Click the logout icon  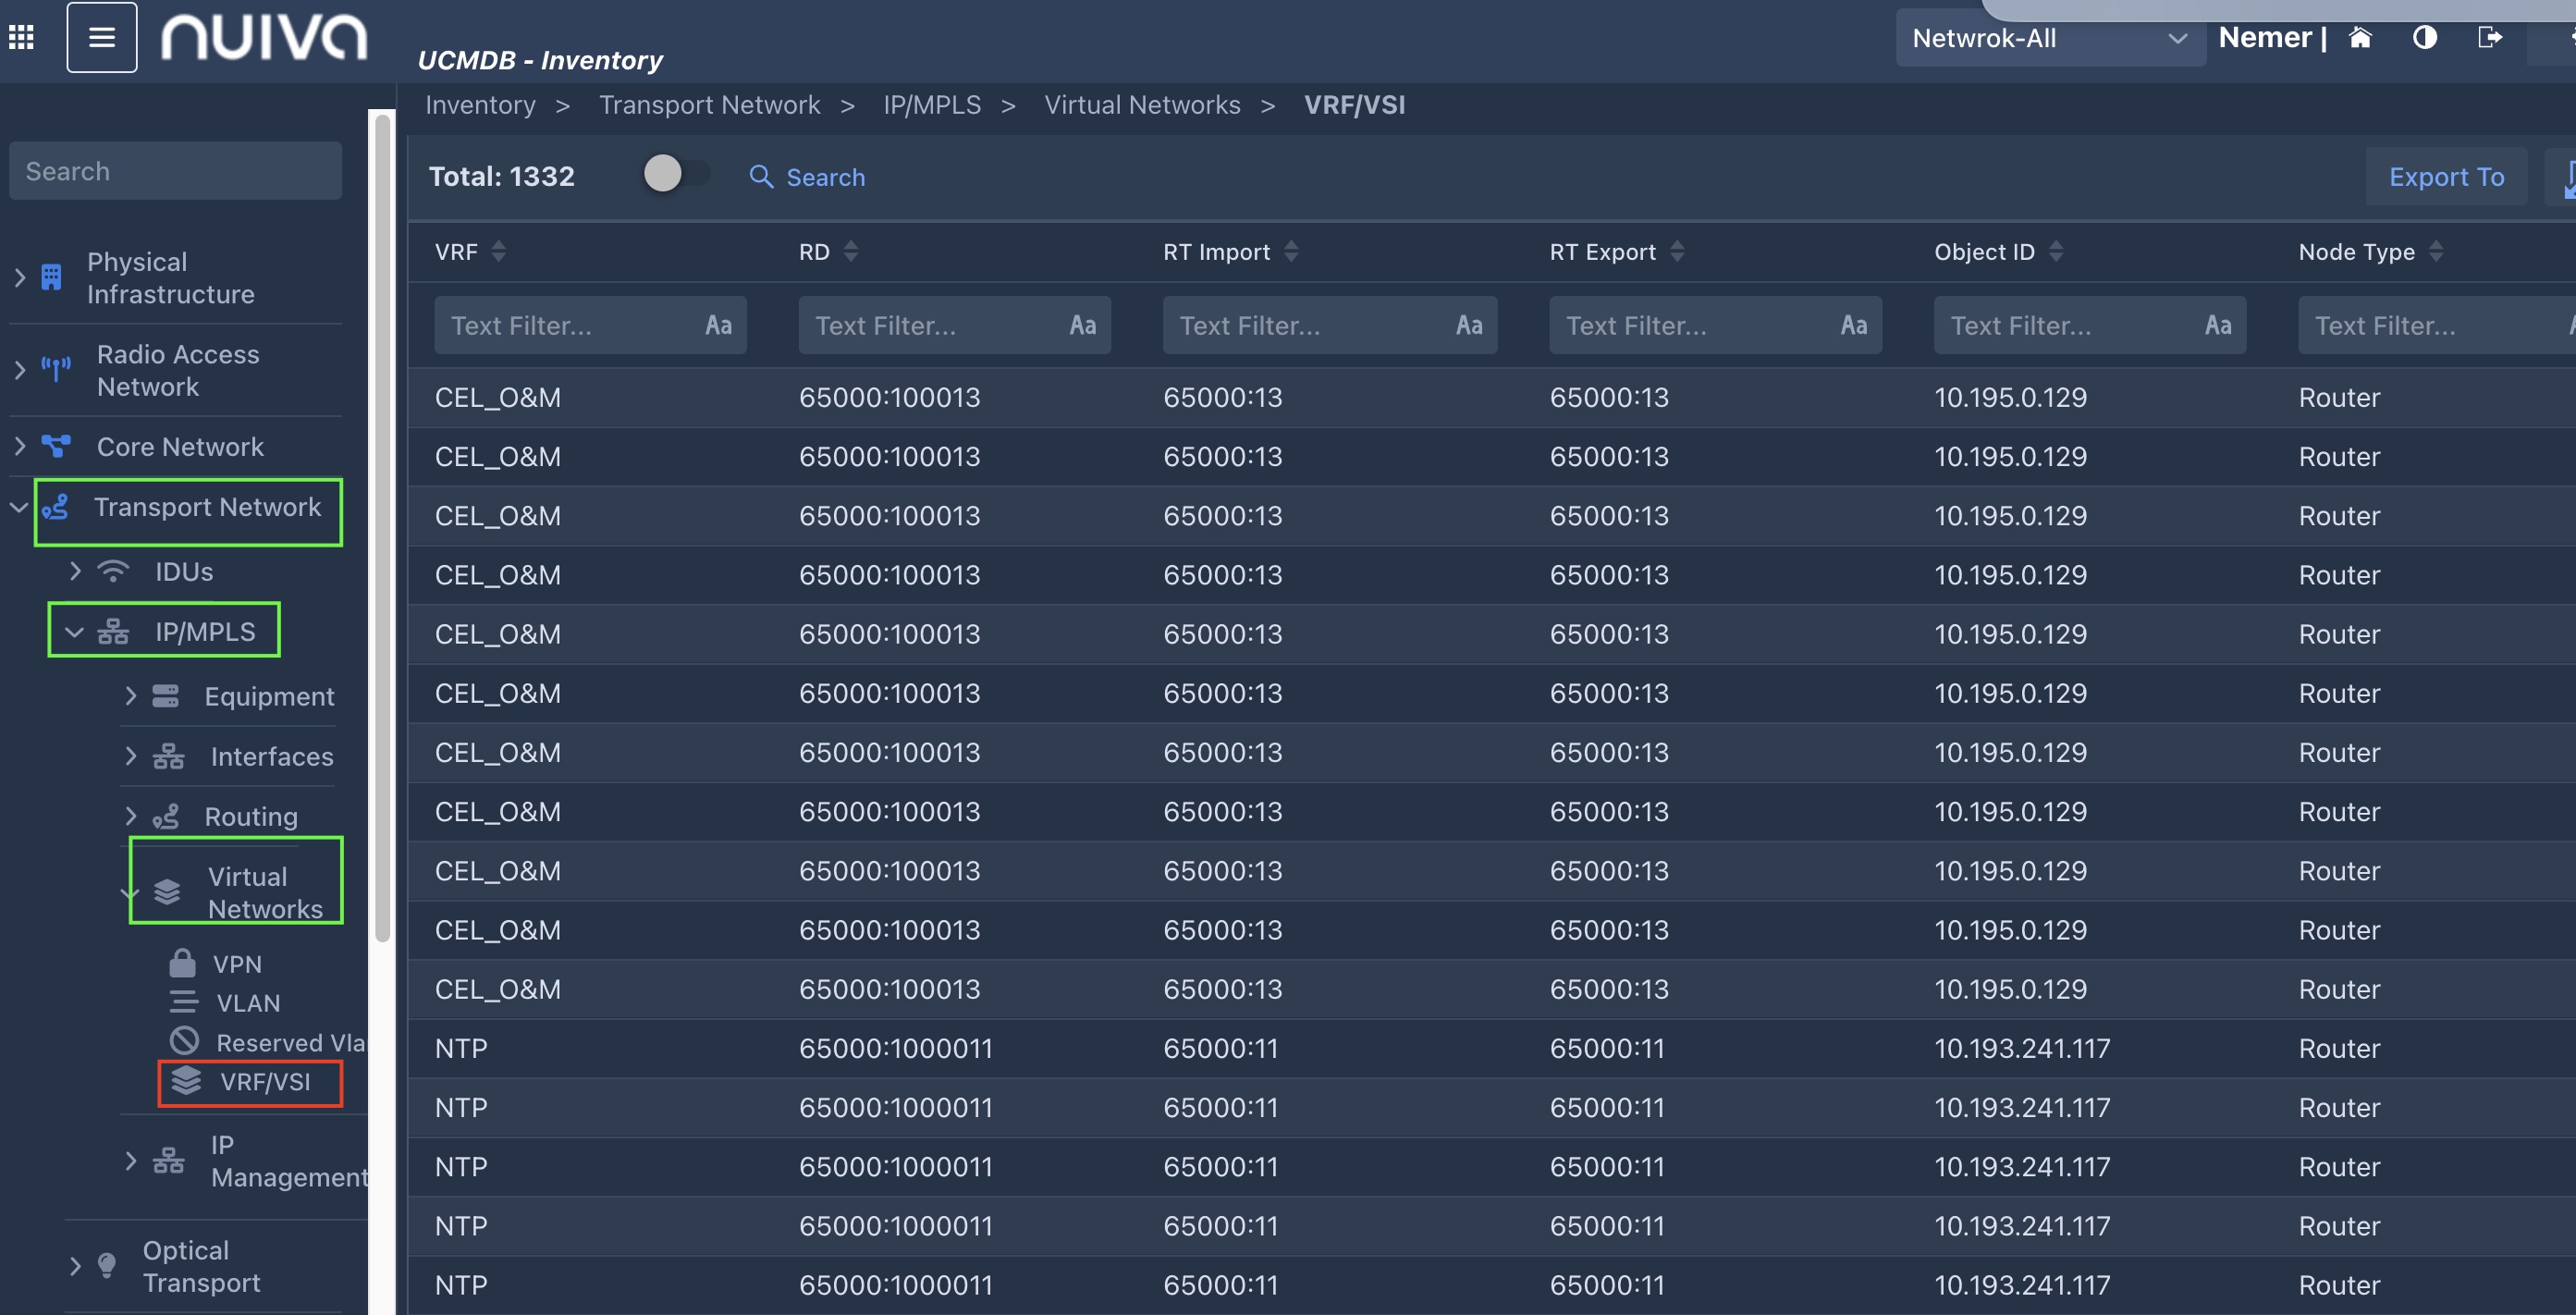coord(2489,38)
